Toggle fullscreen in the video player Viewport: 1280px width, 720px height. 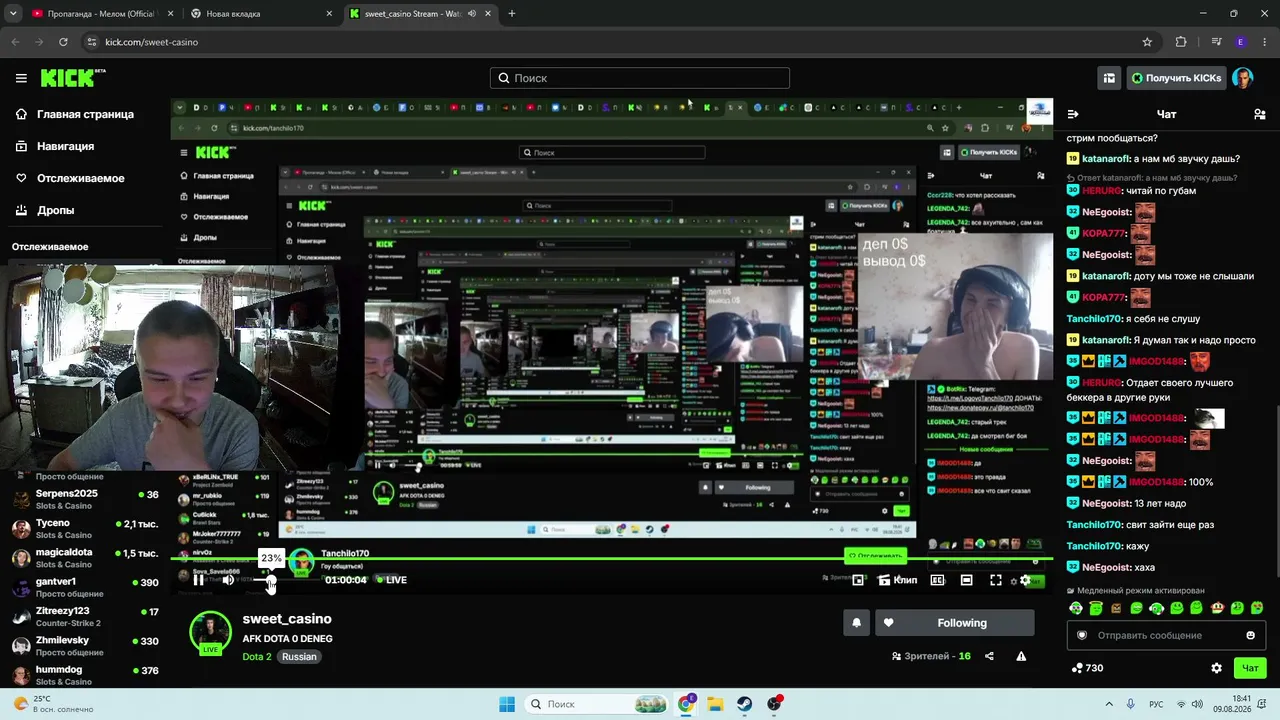996,580
